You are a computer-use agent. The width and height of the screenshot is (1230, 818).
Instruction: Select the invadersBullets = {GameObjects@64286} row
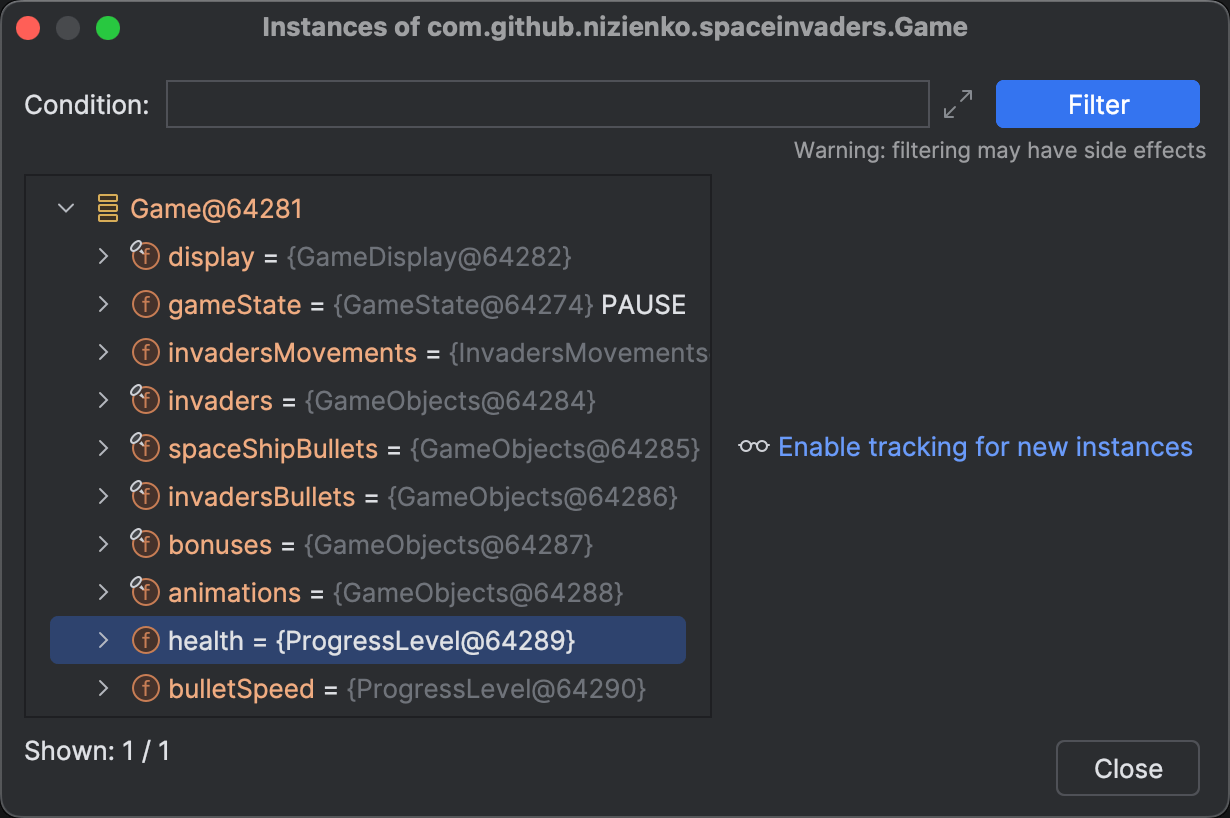422,497
